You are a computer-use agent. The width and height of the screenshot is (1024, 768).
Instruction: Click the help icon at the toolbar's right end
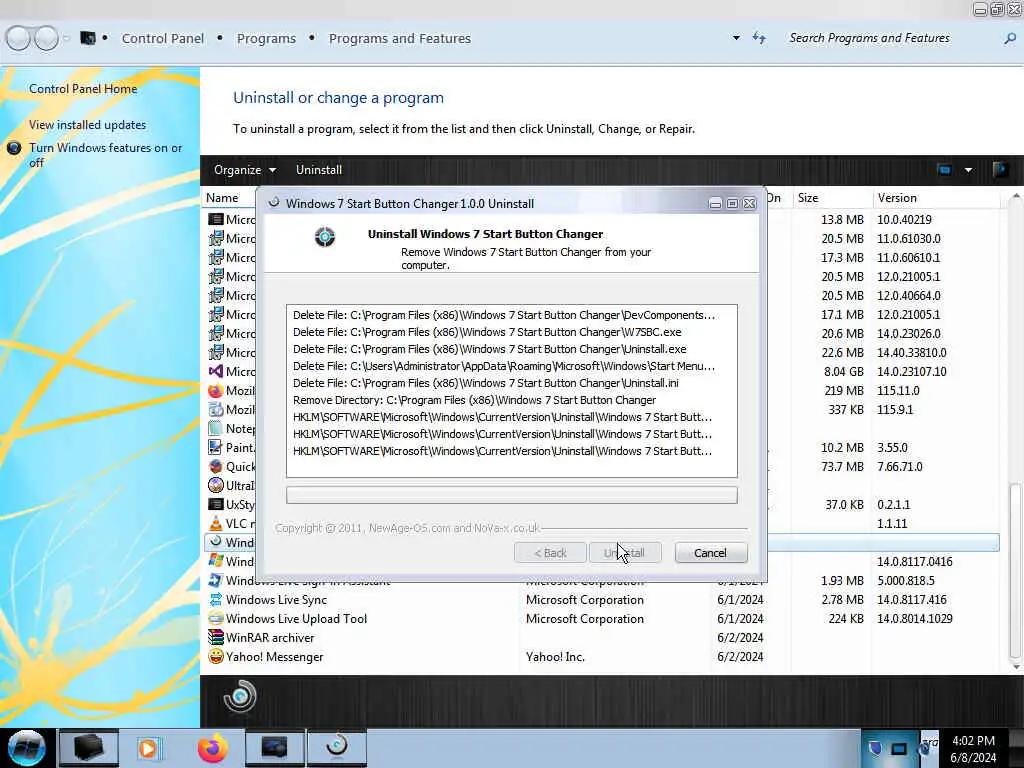1000,170
